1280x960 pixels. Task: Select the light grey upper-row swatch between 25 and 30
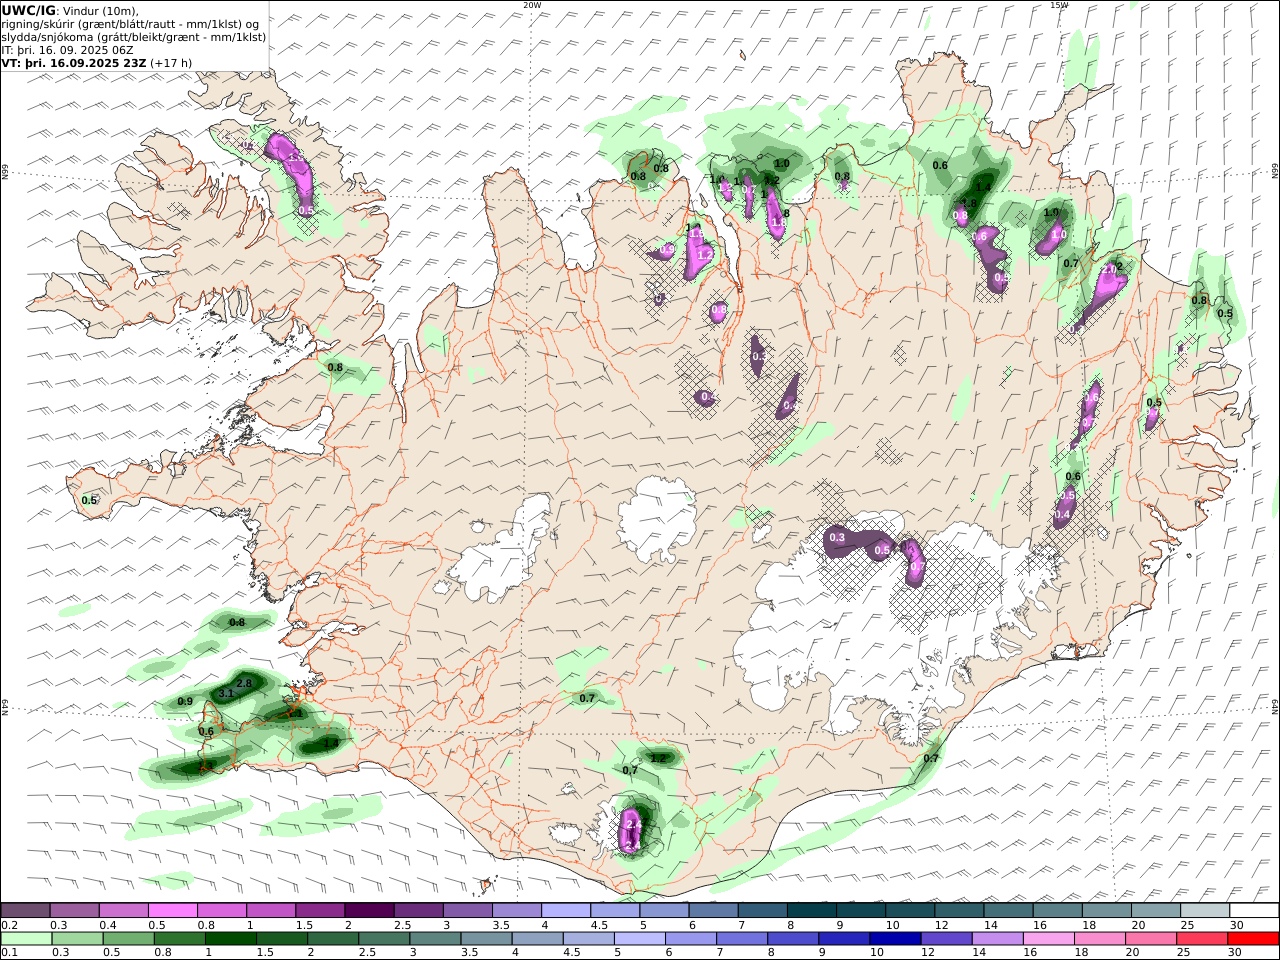1203,910
